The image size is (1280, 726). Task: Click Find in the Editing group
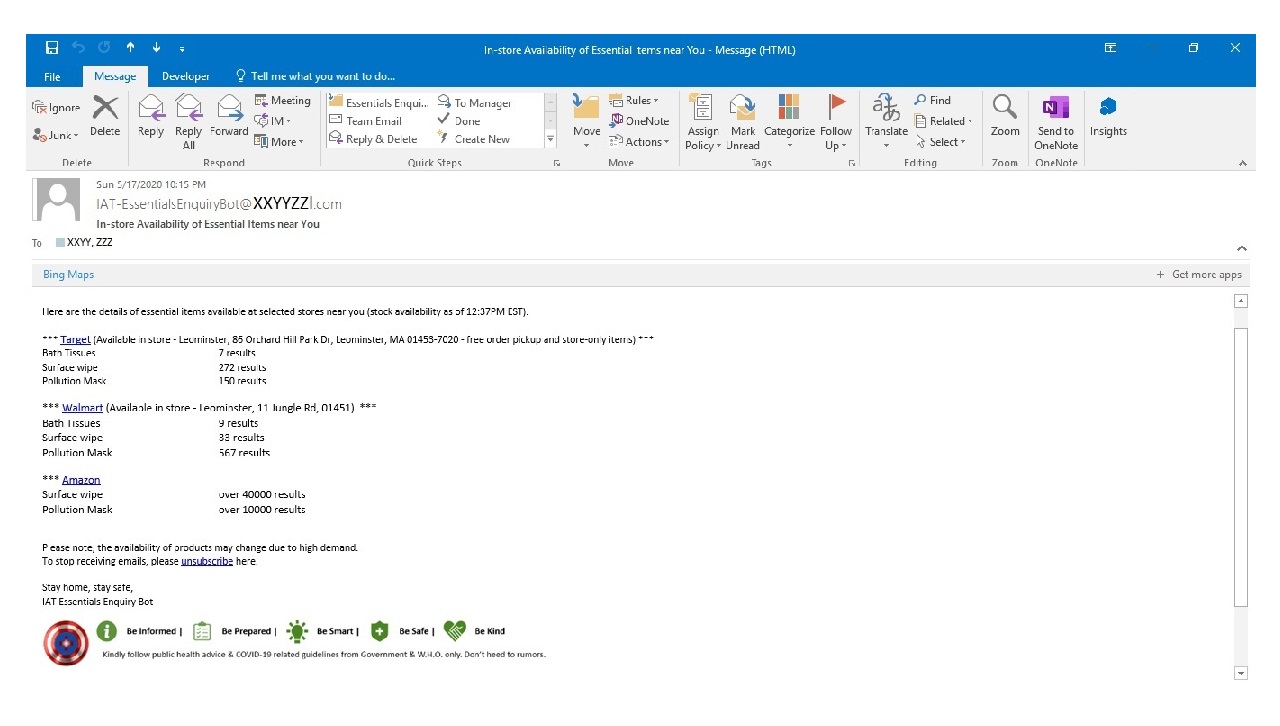coord(933,100)
